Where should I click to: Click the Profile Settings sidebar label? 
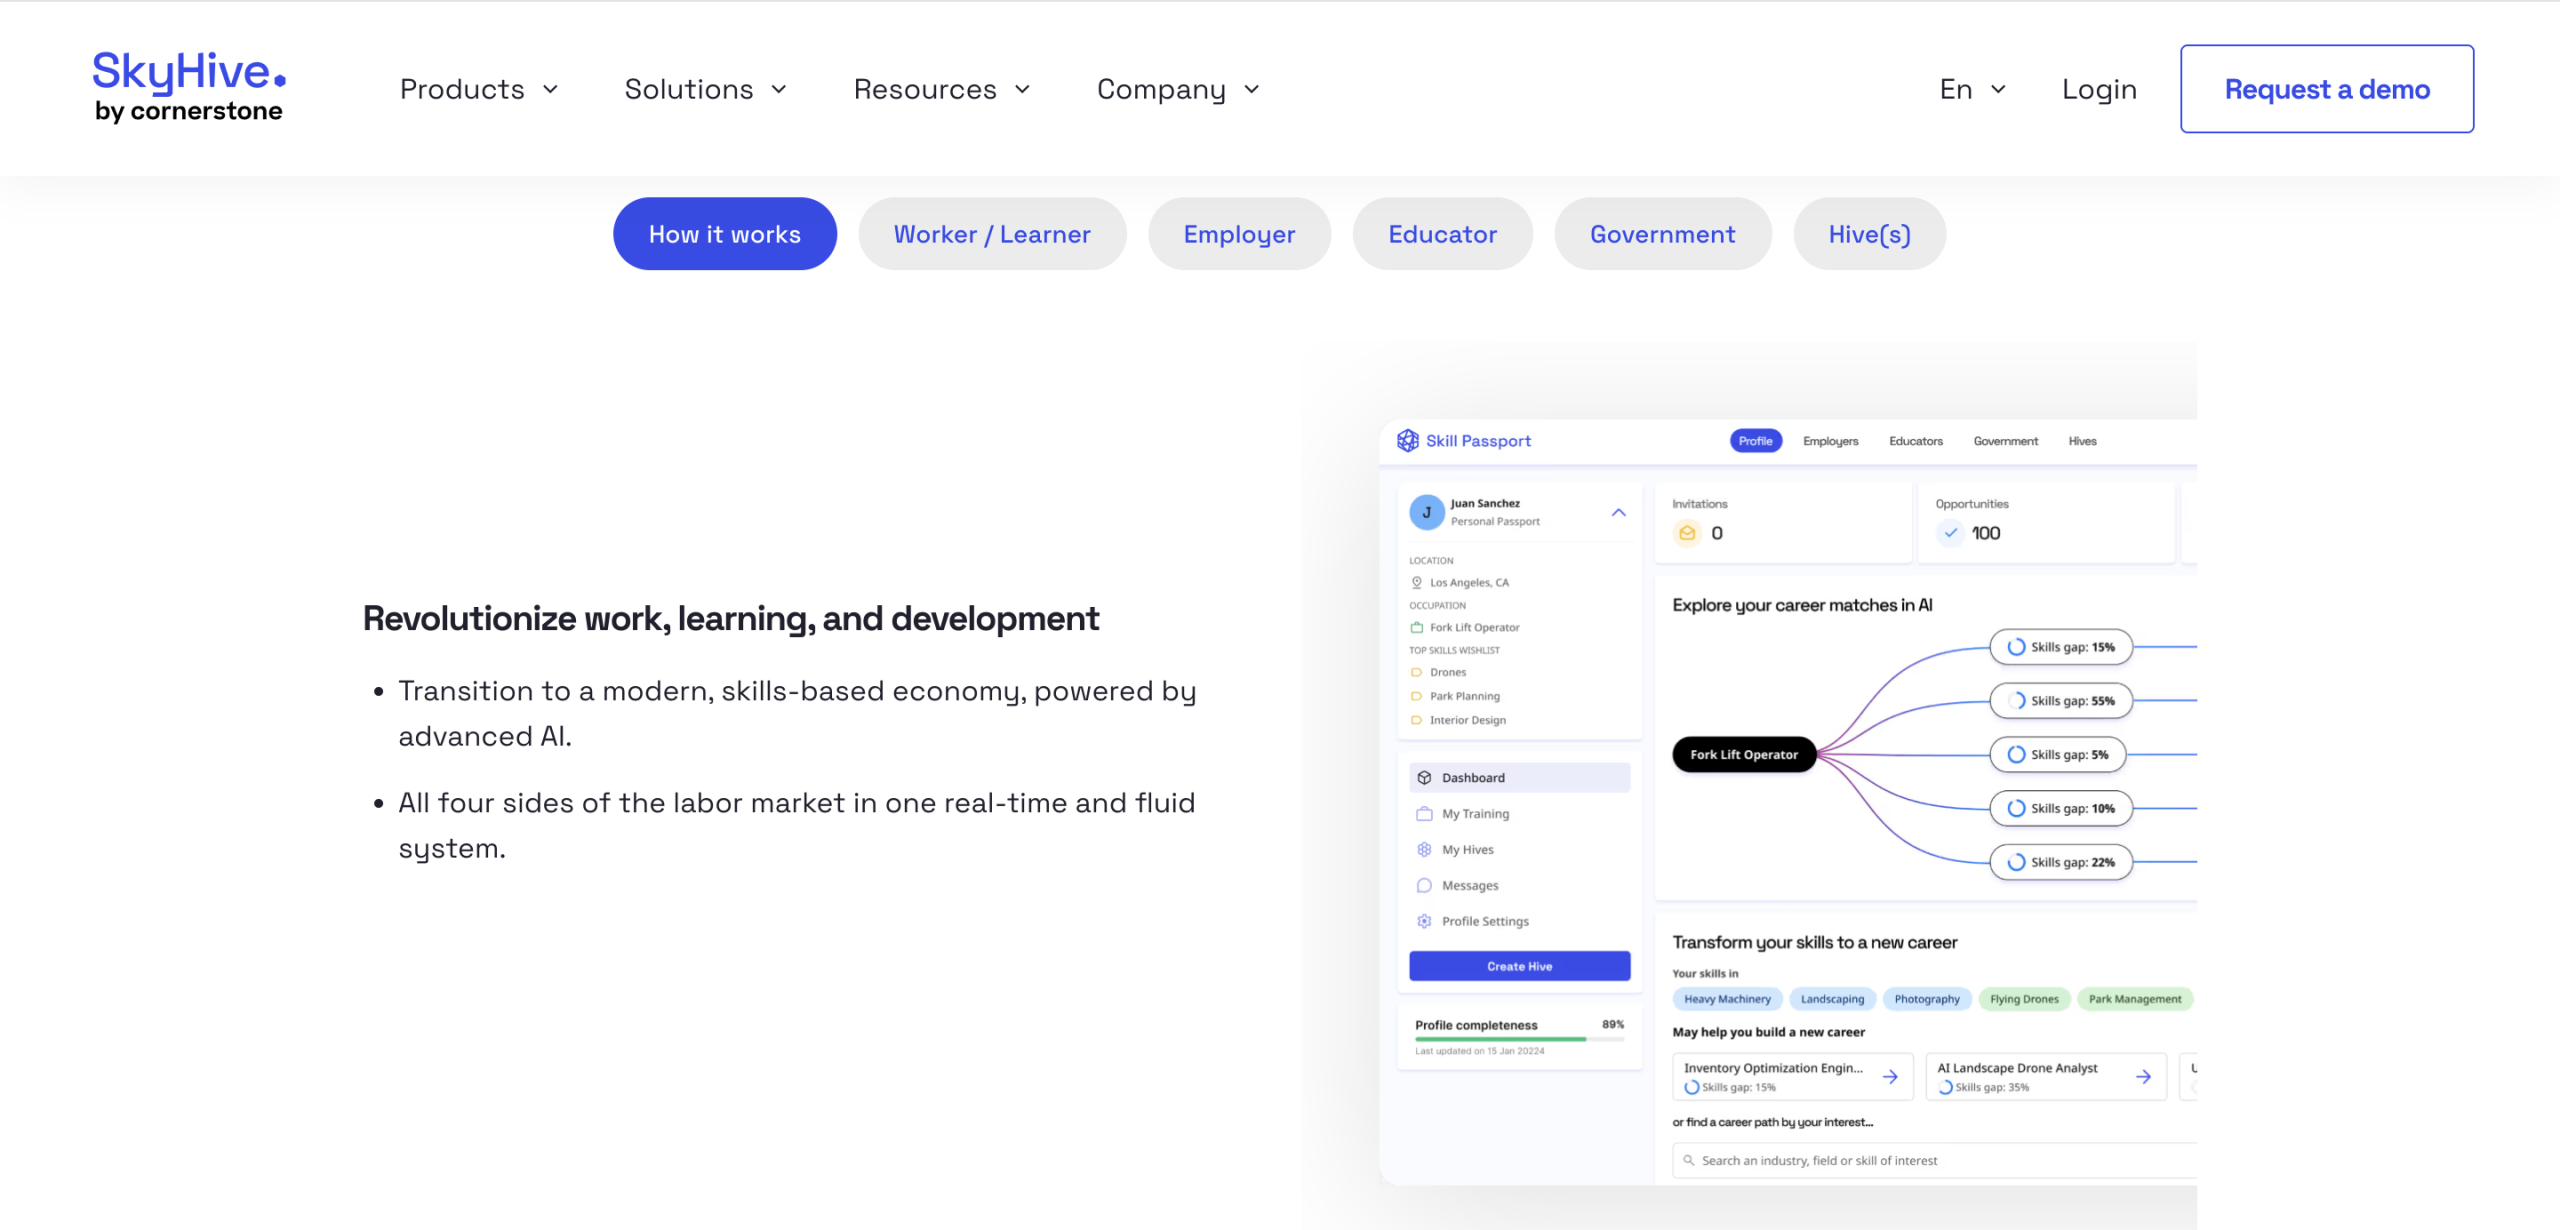1485,921
